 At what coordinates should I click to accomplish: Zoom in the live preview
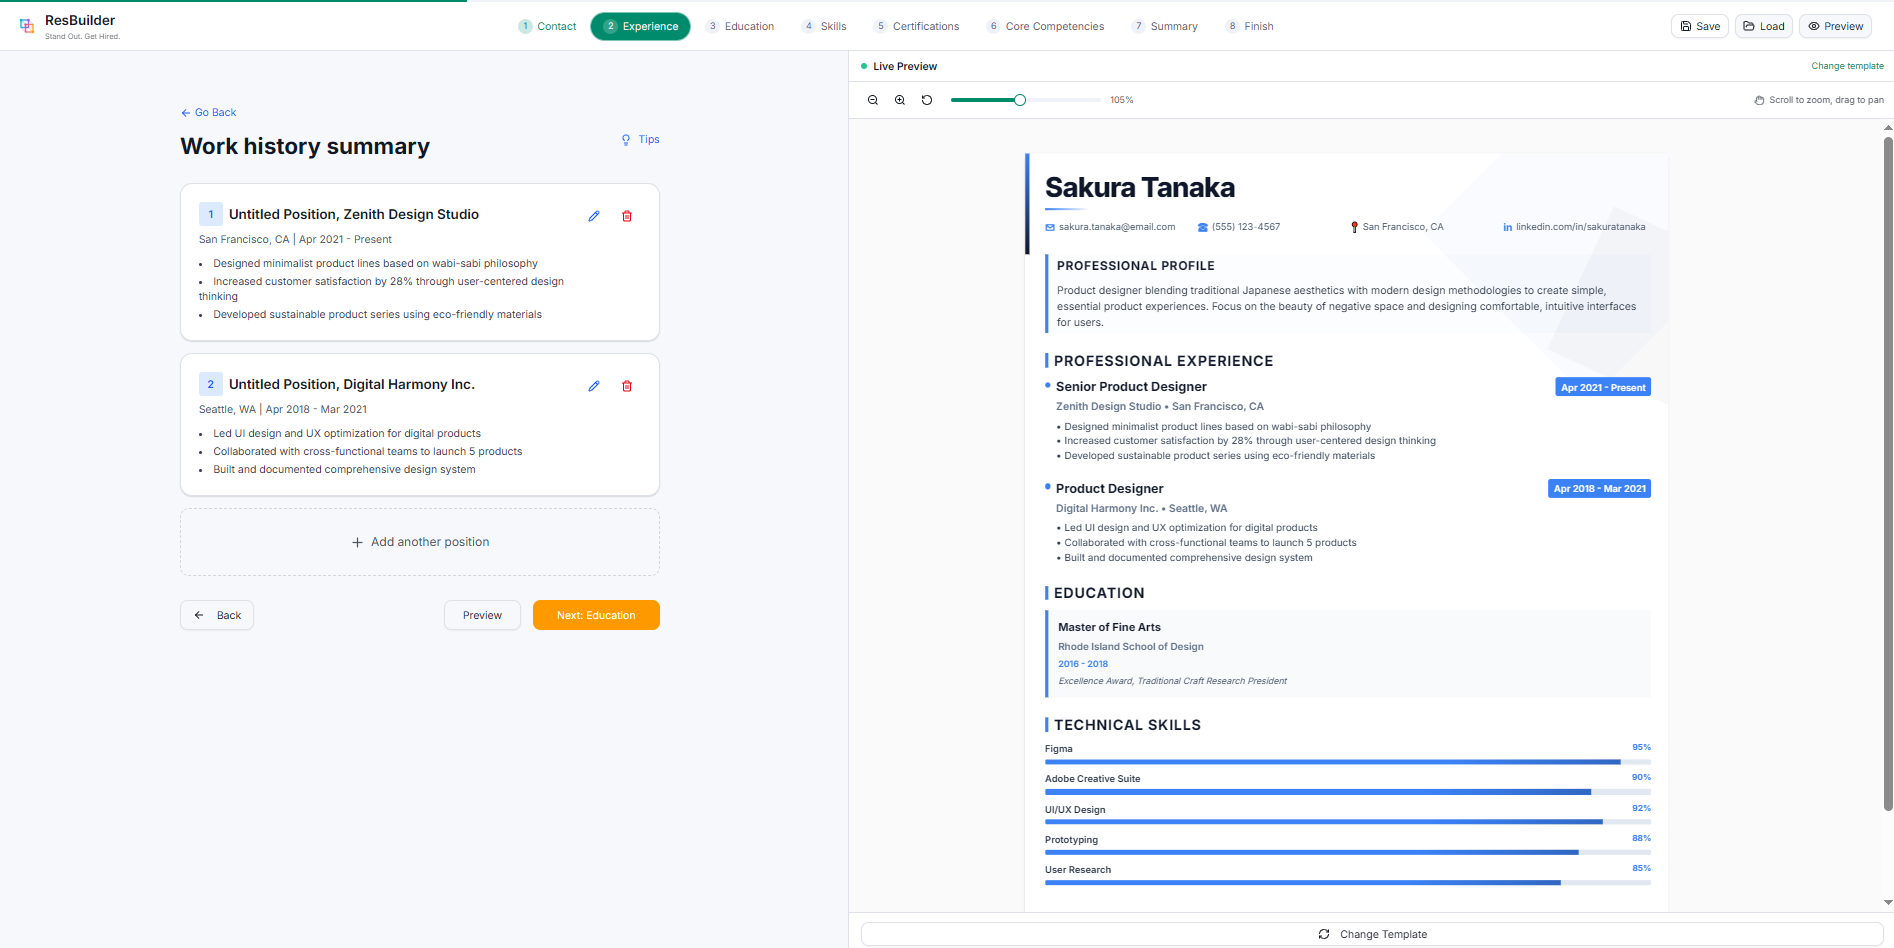900,100
